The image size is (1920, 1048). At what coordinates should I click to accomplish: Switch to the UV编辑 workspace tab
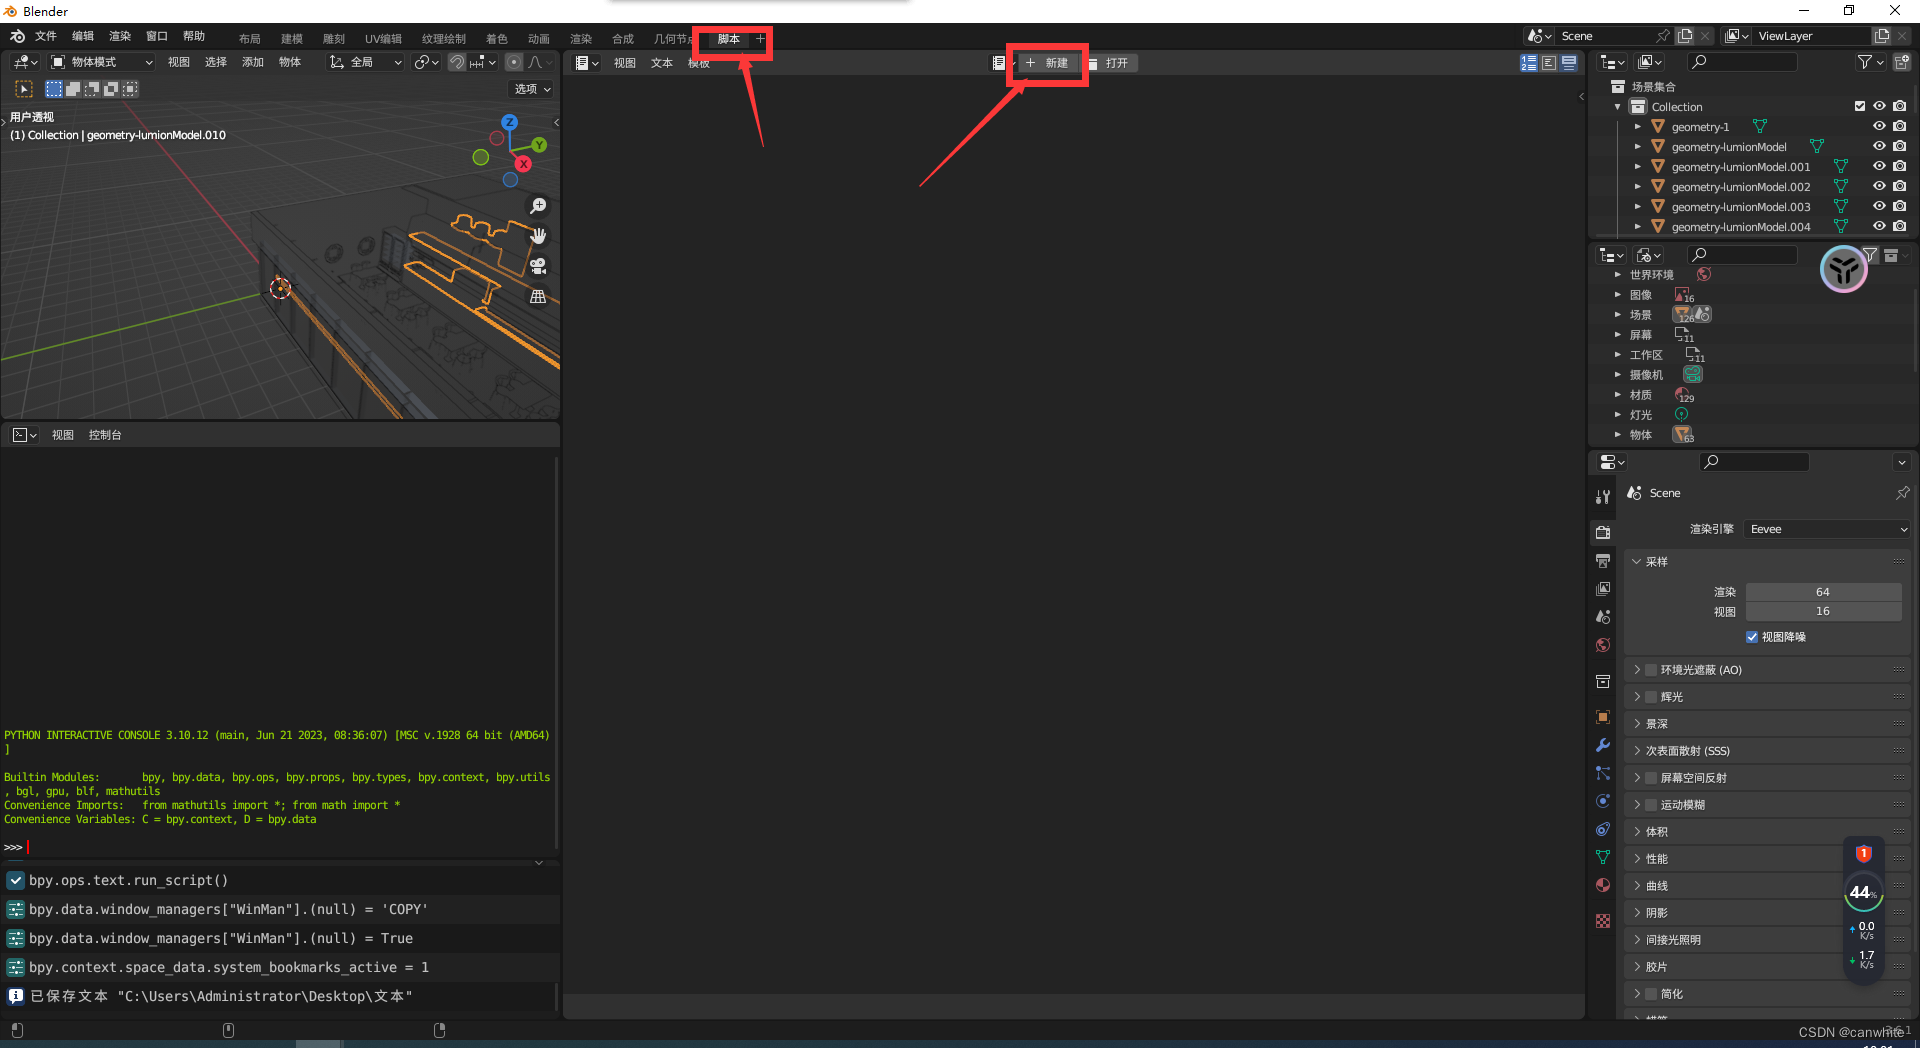[383, 39]
